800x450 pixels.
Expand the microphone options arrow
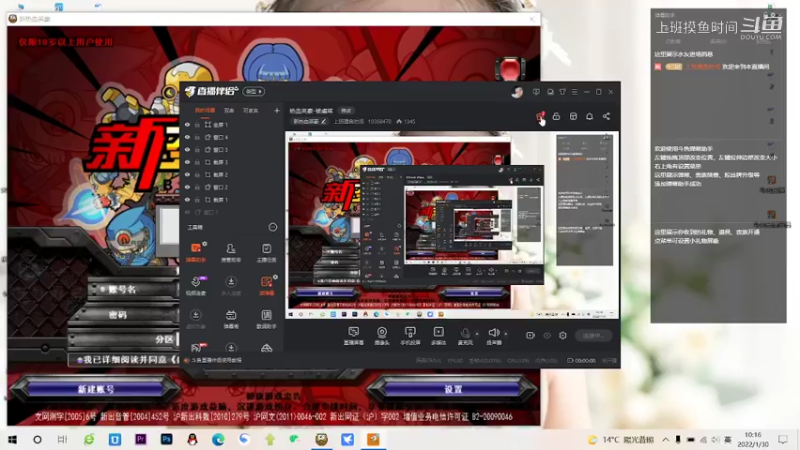tap(477, 334)
